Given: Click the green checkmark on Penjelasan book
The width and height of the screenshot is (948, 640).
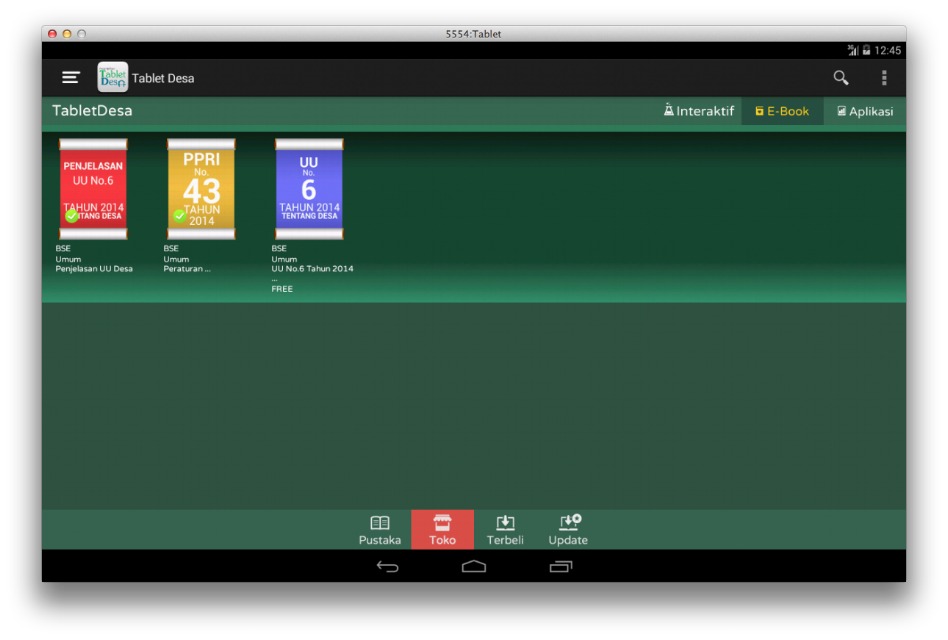Looking at the screenshot, I should click(72, 215).
